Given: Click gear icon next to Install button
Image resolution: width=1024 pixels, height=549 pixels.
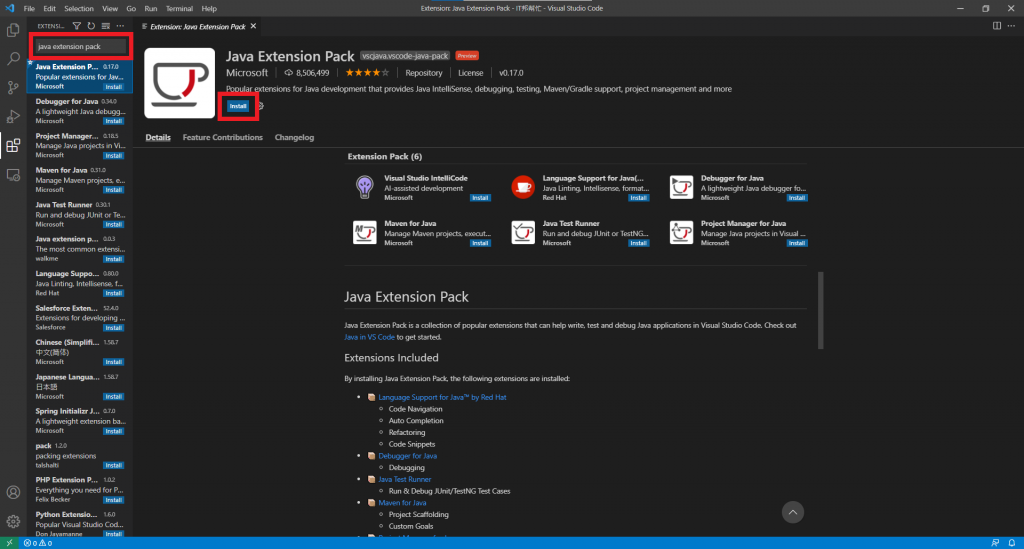Looking at the screenshot, I should tap(260, 106).
